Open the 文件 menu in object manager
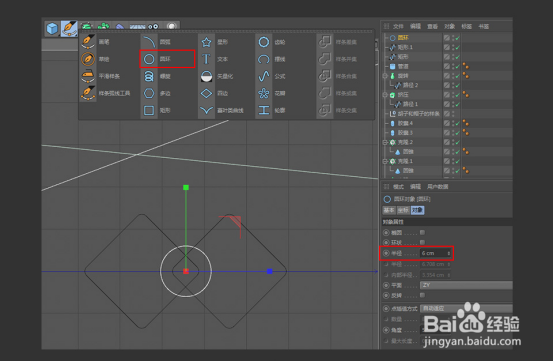The image size is (553, 361). tap(398, 26)
